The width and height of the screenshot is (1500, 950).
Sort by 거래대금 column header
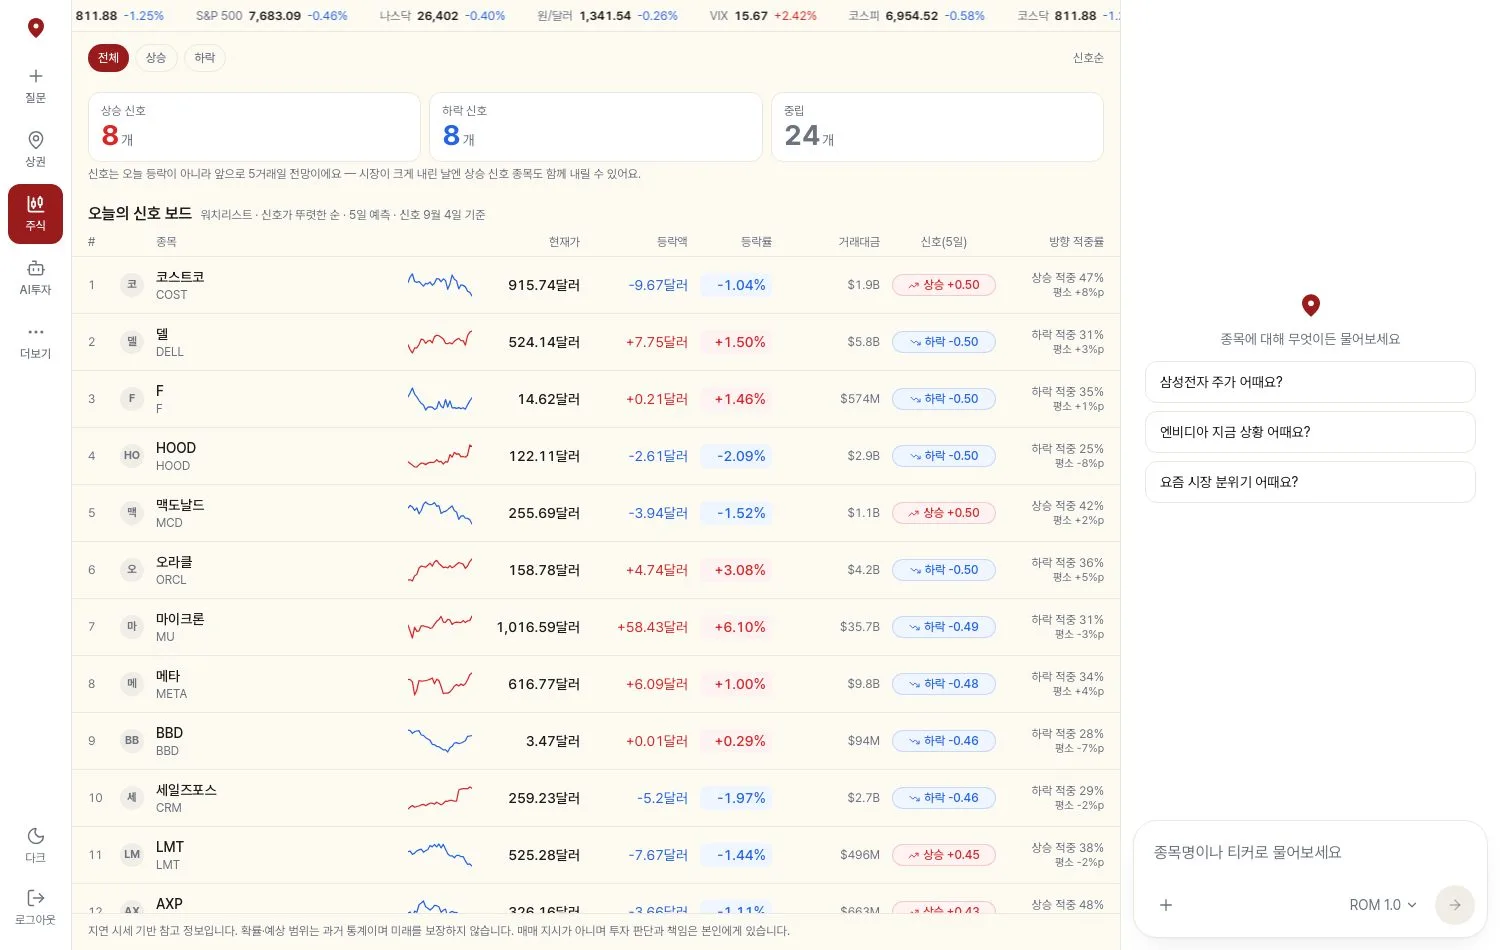[859, 242]
